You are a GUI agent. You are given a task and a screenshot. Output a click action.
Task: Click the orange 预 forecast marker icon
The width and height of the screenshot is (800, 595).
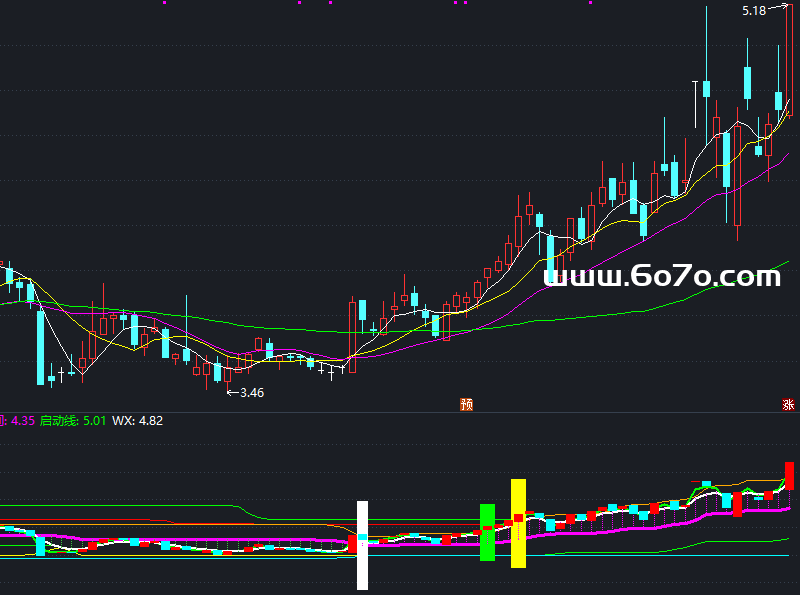466,404
